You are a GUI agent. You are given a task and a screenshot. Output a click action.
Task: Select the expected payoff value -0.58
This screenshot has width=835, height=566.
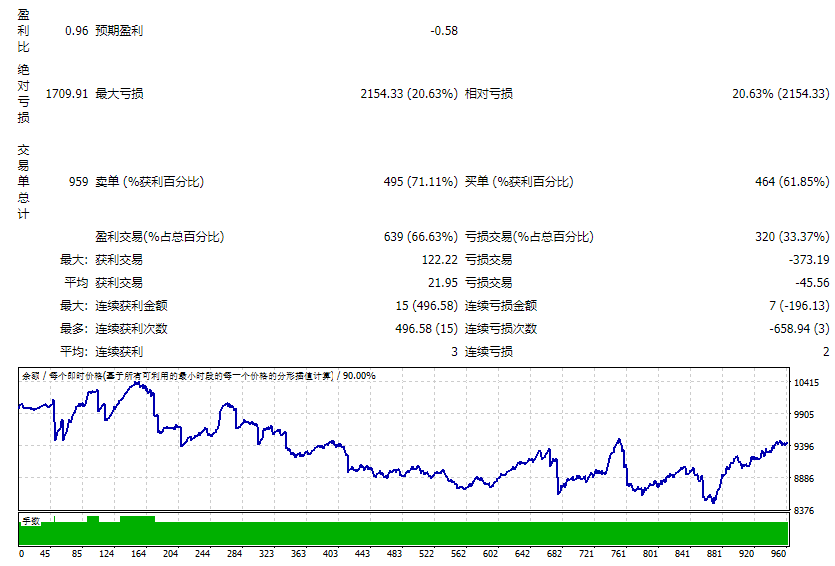coord(443,31)
